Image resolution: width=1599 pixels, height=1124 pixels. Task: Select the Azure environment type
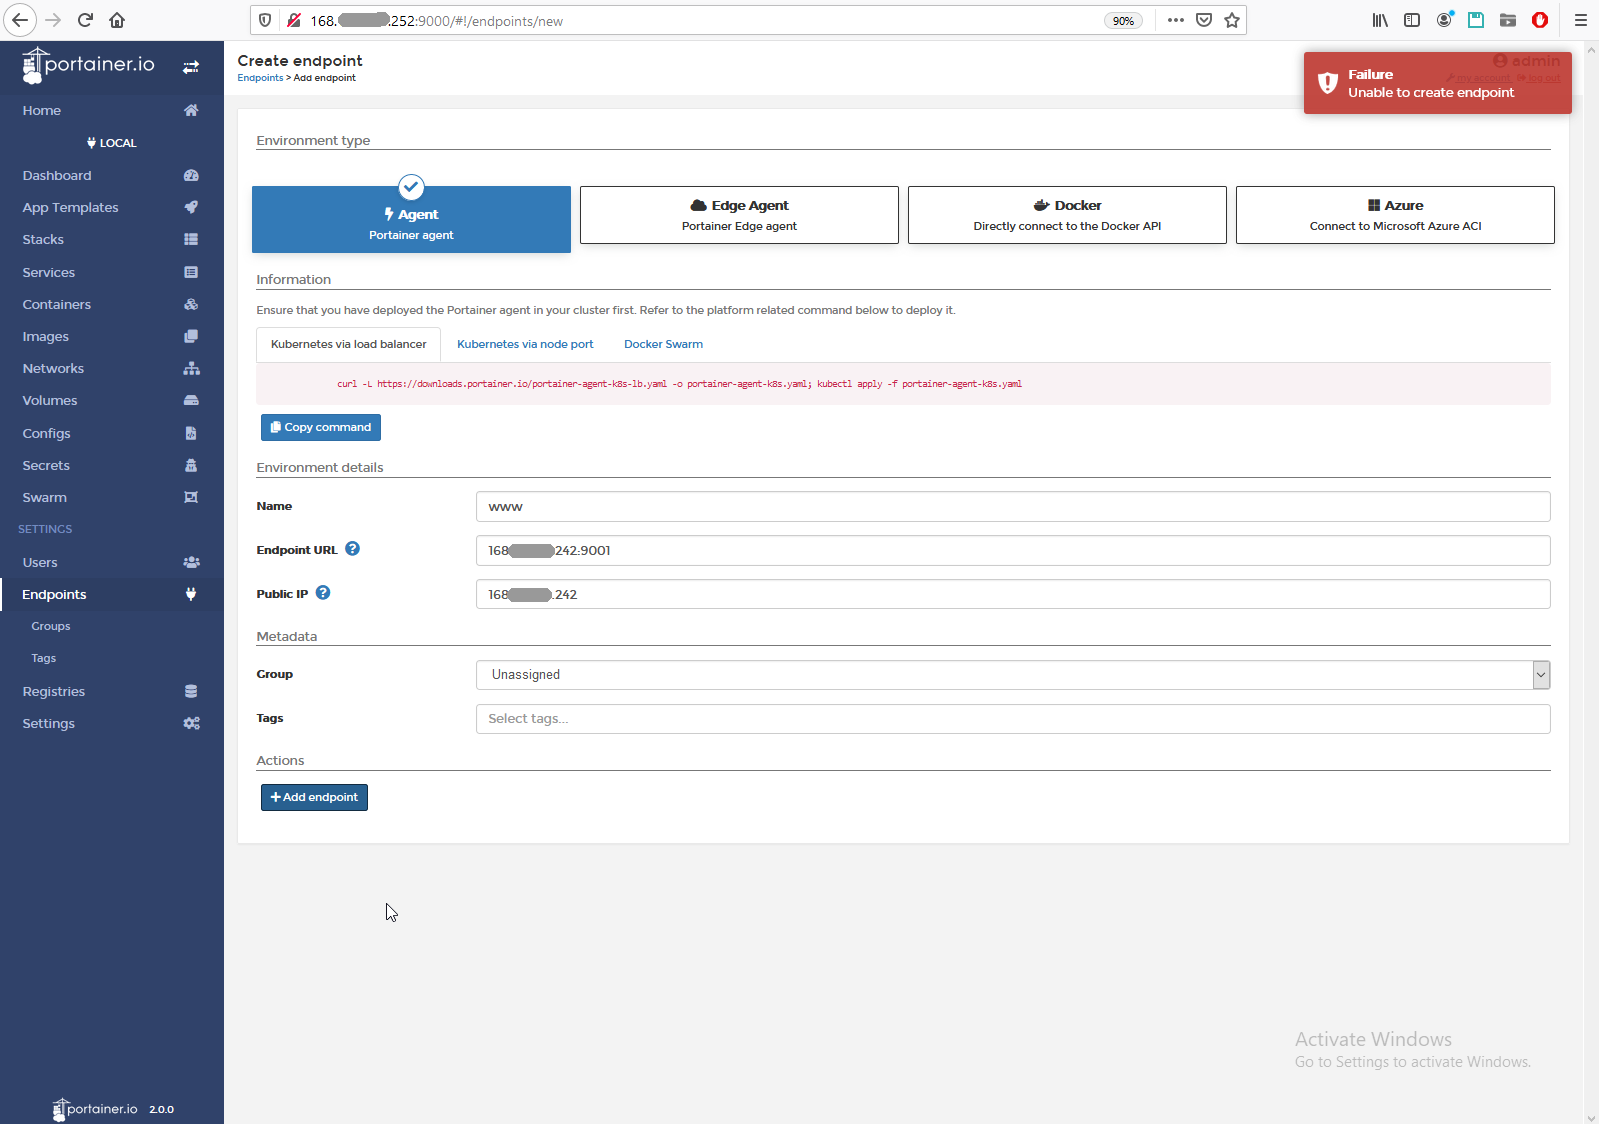(1395, 215)
